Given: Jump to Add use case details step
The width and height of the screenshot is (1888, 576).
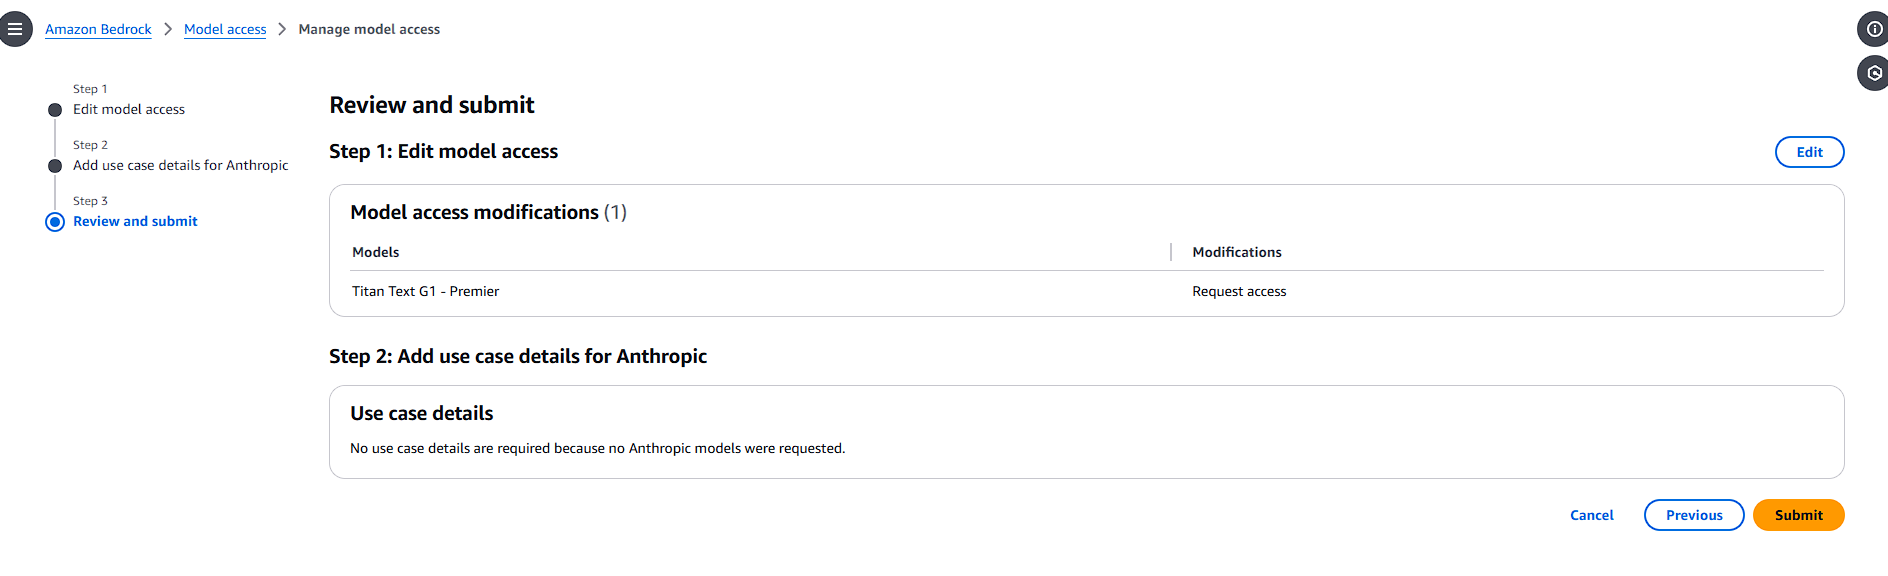Looking at the screenshot, I should tap(181, 165).
